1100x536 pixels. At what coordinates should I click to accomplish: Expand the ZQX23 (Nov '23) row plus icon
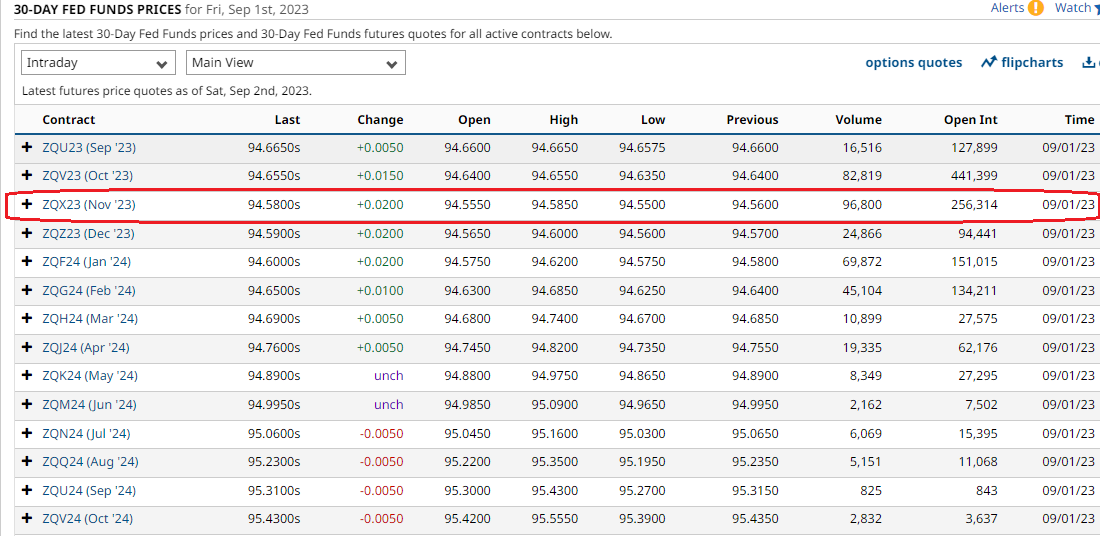(x=27, y=205)
